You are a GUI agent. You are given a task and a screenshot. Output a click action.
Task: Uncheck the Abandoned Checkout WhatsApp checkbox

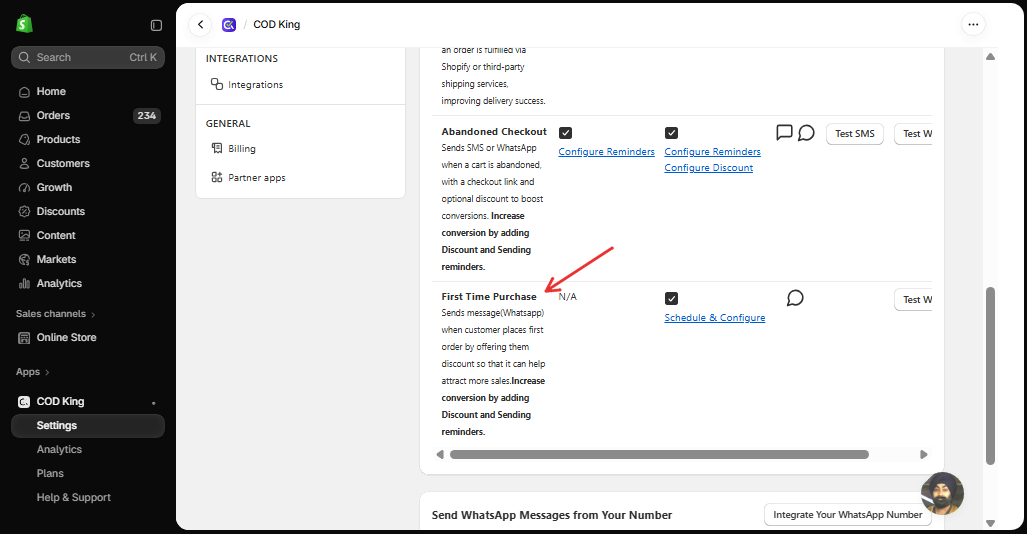(x=671, y=133)
